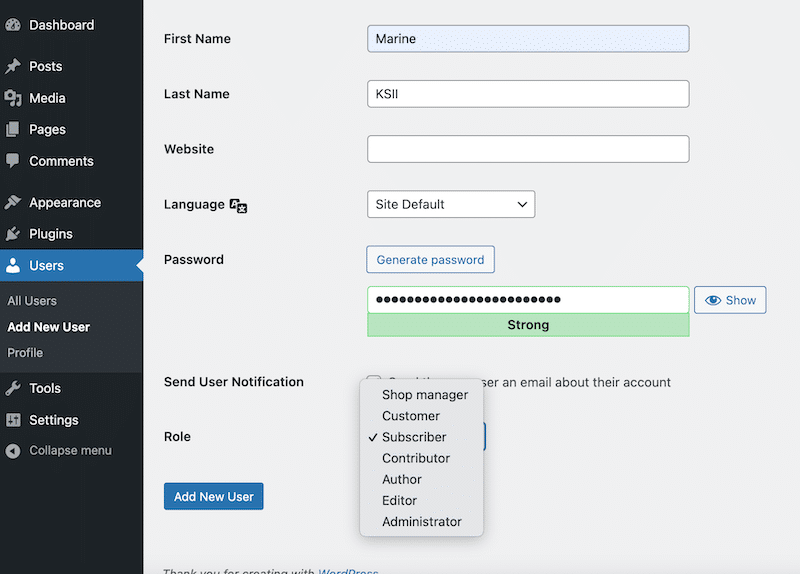This screenshot has width=800, height=574.
Task: Submit the Add New User button
Action: tap(213, 496)
